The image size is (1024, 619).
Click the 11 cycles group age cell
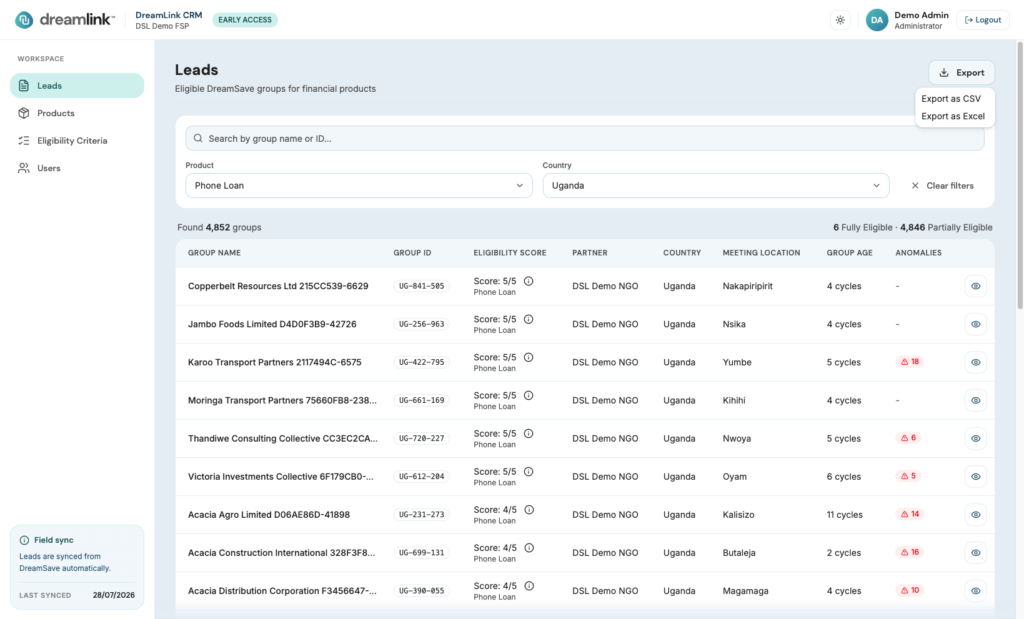coord(844,515)
